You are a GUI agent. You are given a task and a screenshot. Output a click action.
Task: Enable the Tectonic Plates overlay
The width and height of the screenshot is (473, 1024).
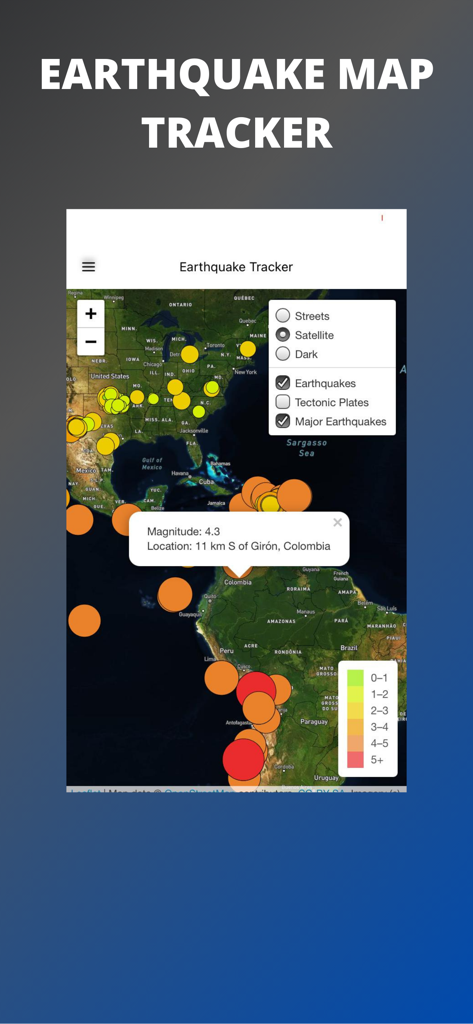[282, 402]
